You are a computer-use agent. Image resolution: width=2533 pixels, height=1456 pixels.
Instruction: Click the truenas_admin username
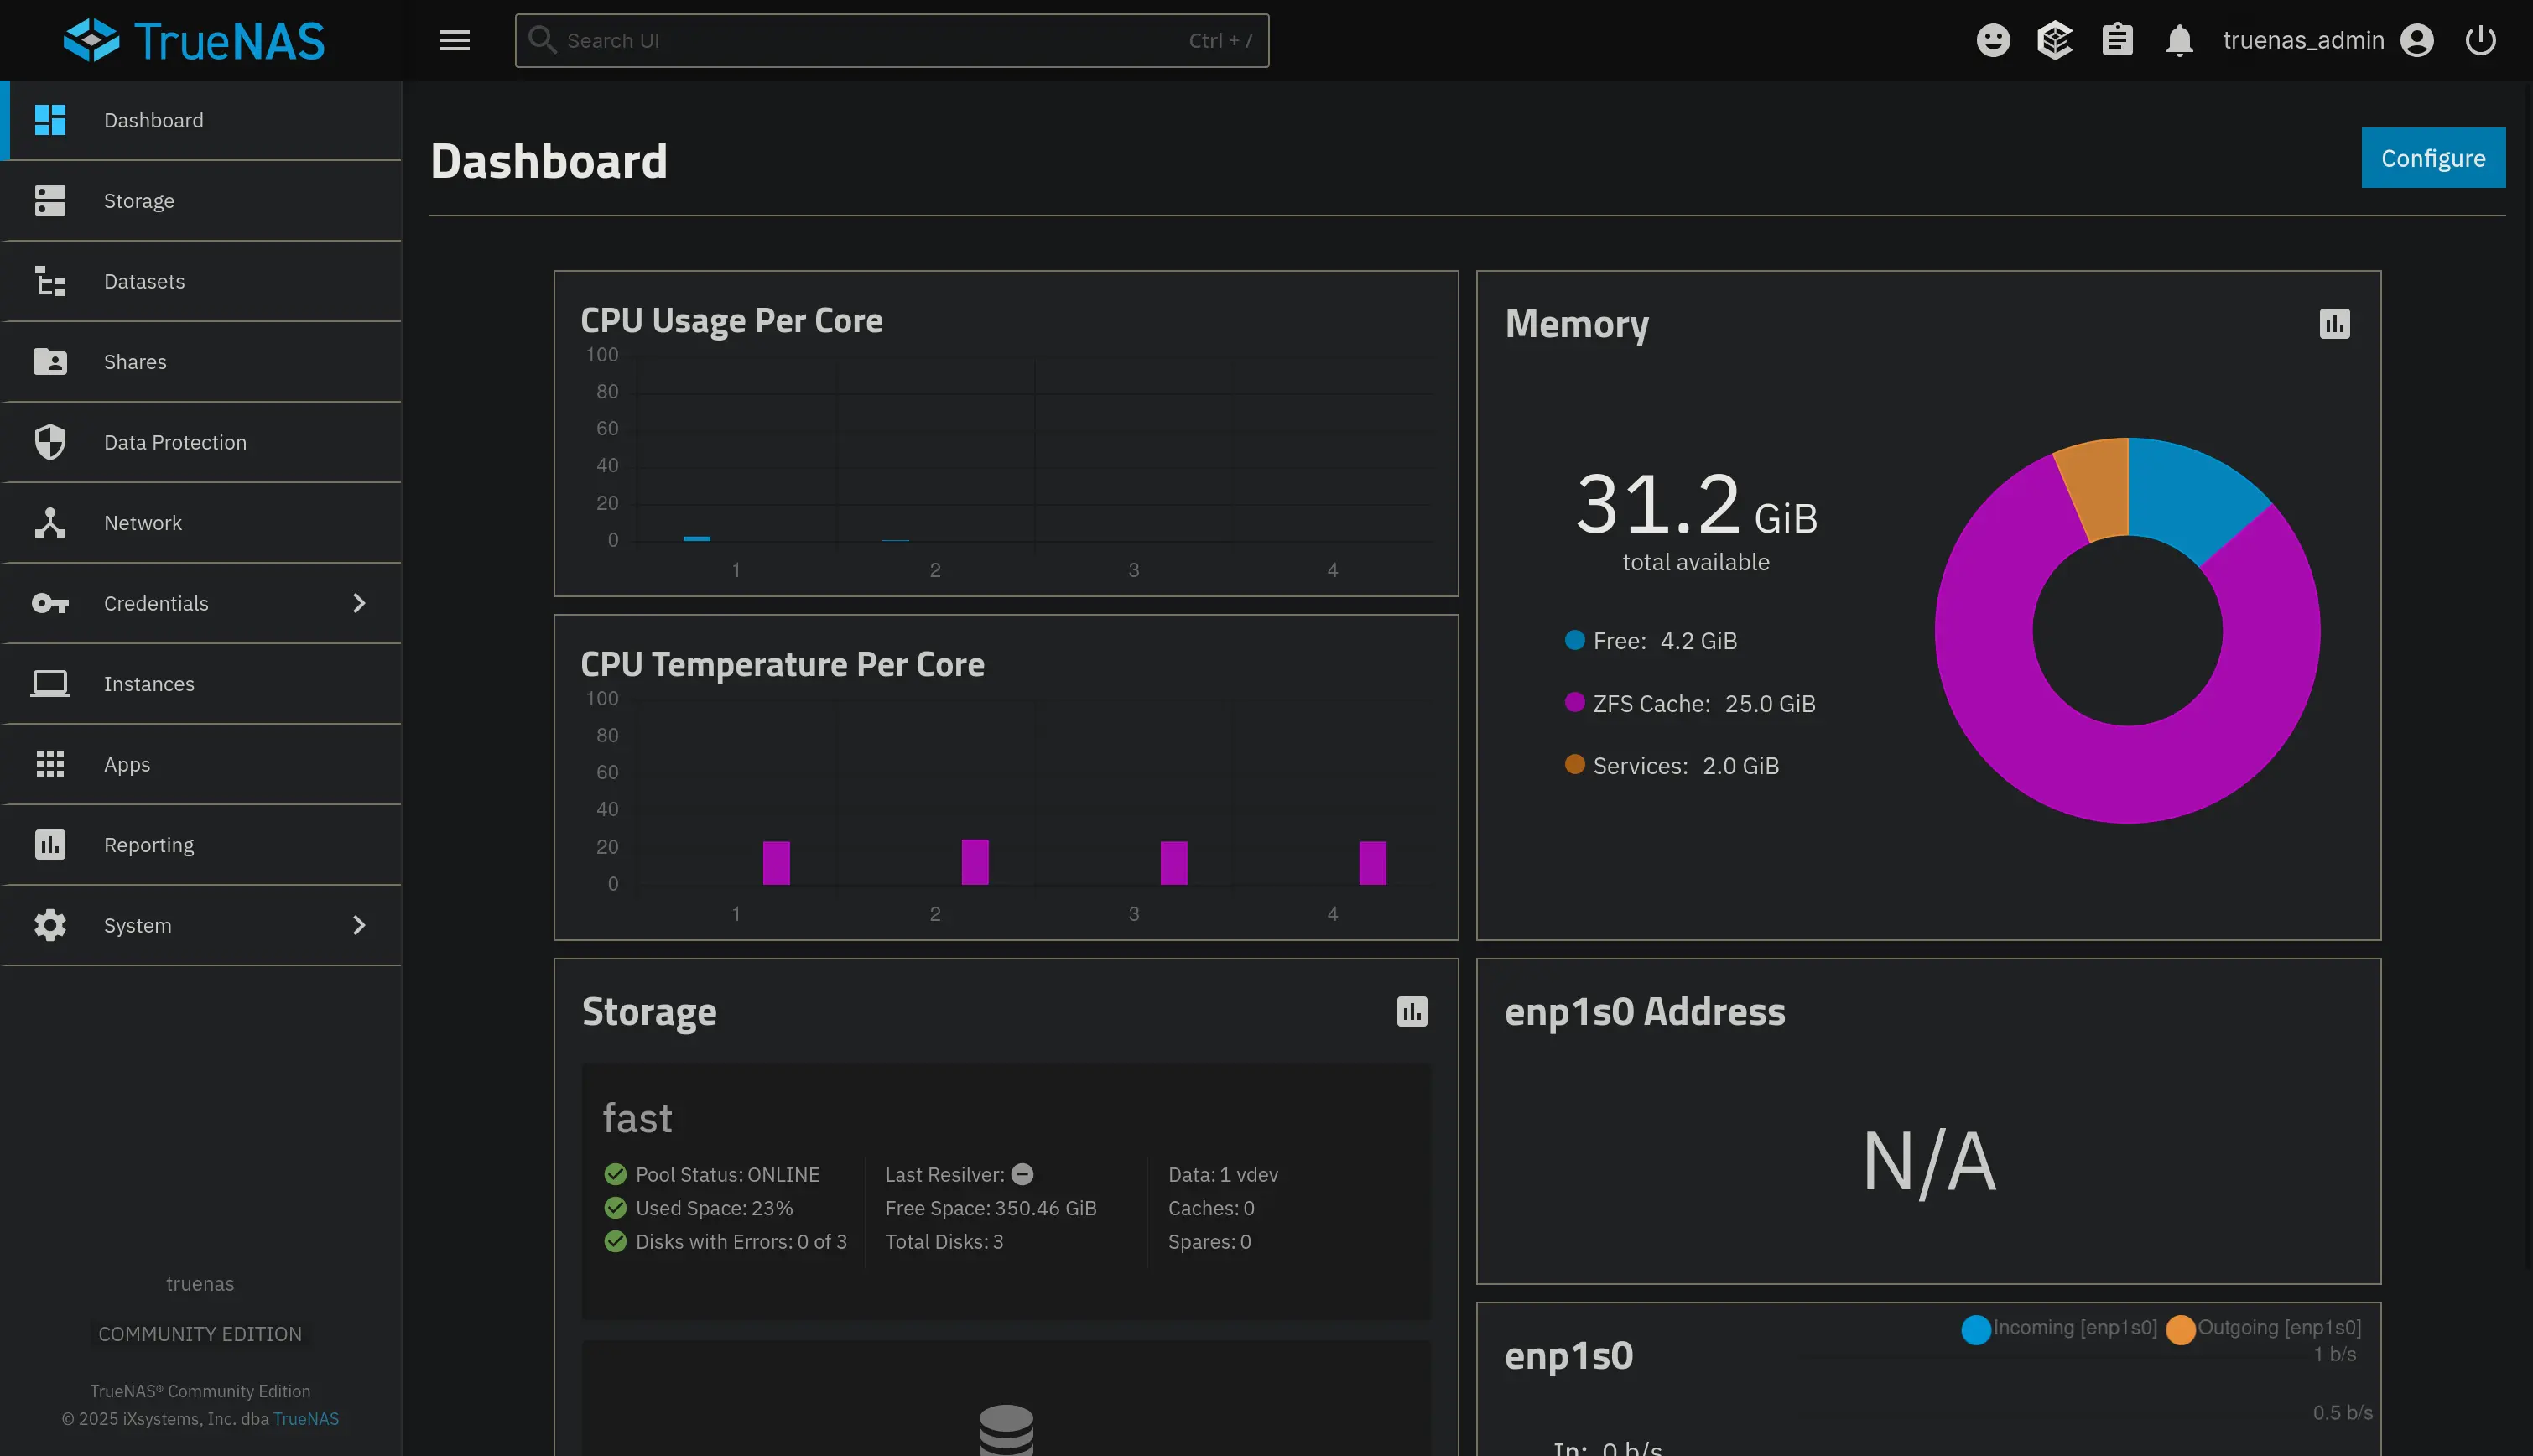pos(2303,40)
